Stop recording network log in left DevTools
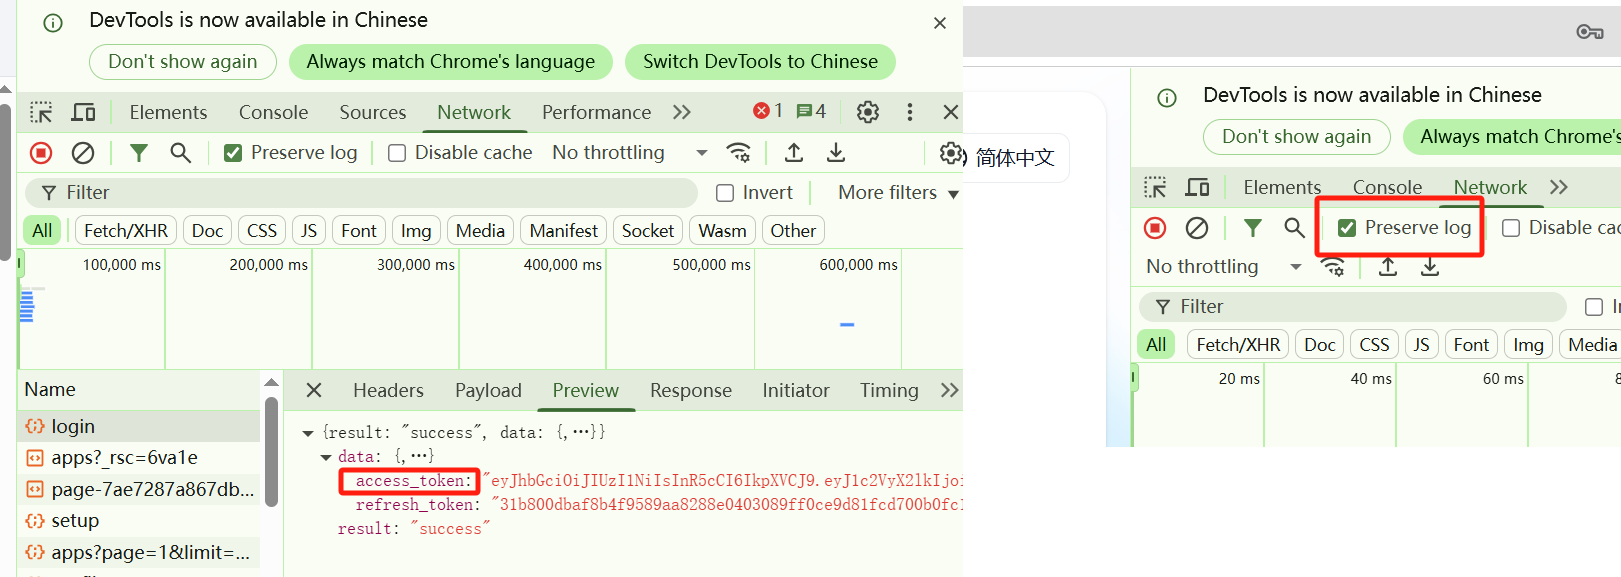 pyautogui.click(x=41, y=153)
